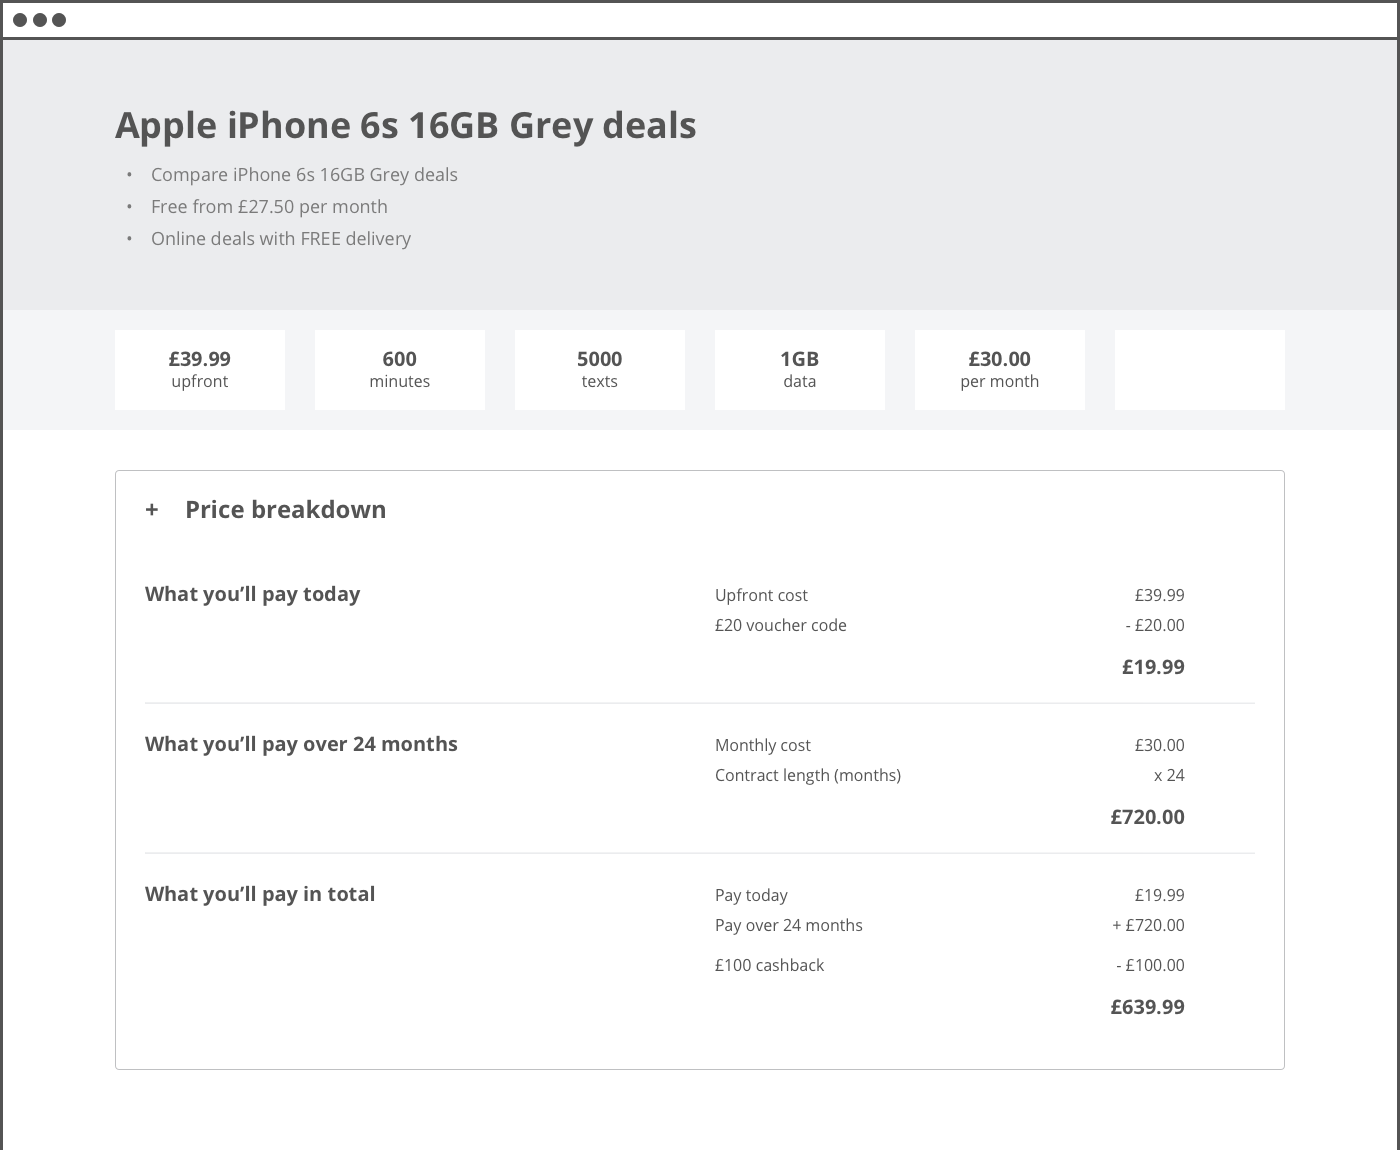The height and width of the screenshot is (1150, 1400).
Task: Click the Contract length (months) label
Action: point(808,775)
